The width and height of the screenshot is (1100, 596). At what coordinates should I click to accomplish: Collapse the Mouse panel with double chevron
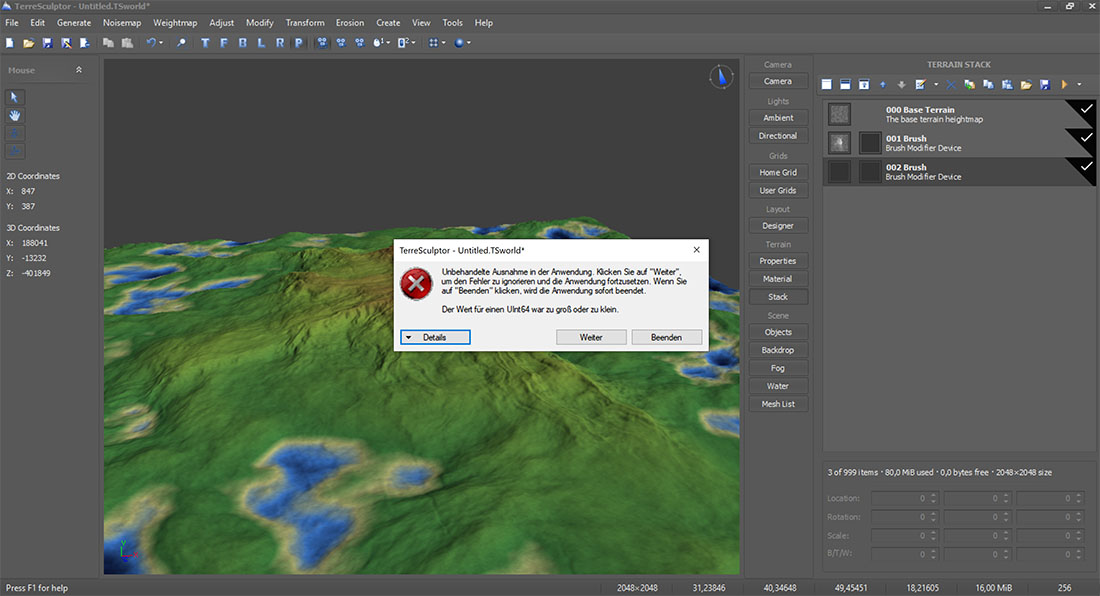[x=79, y=69]
